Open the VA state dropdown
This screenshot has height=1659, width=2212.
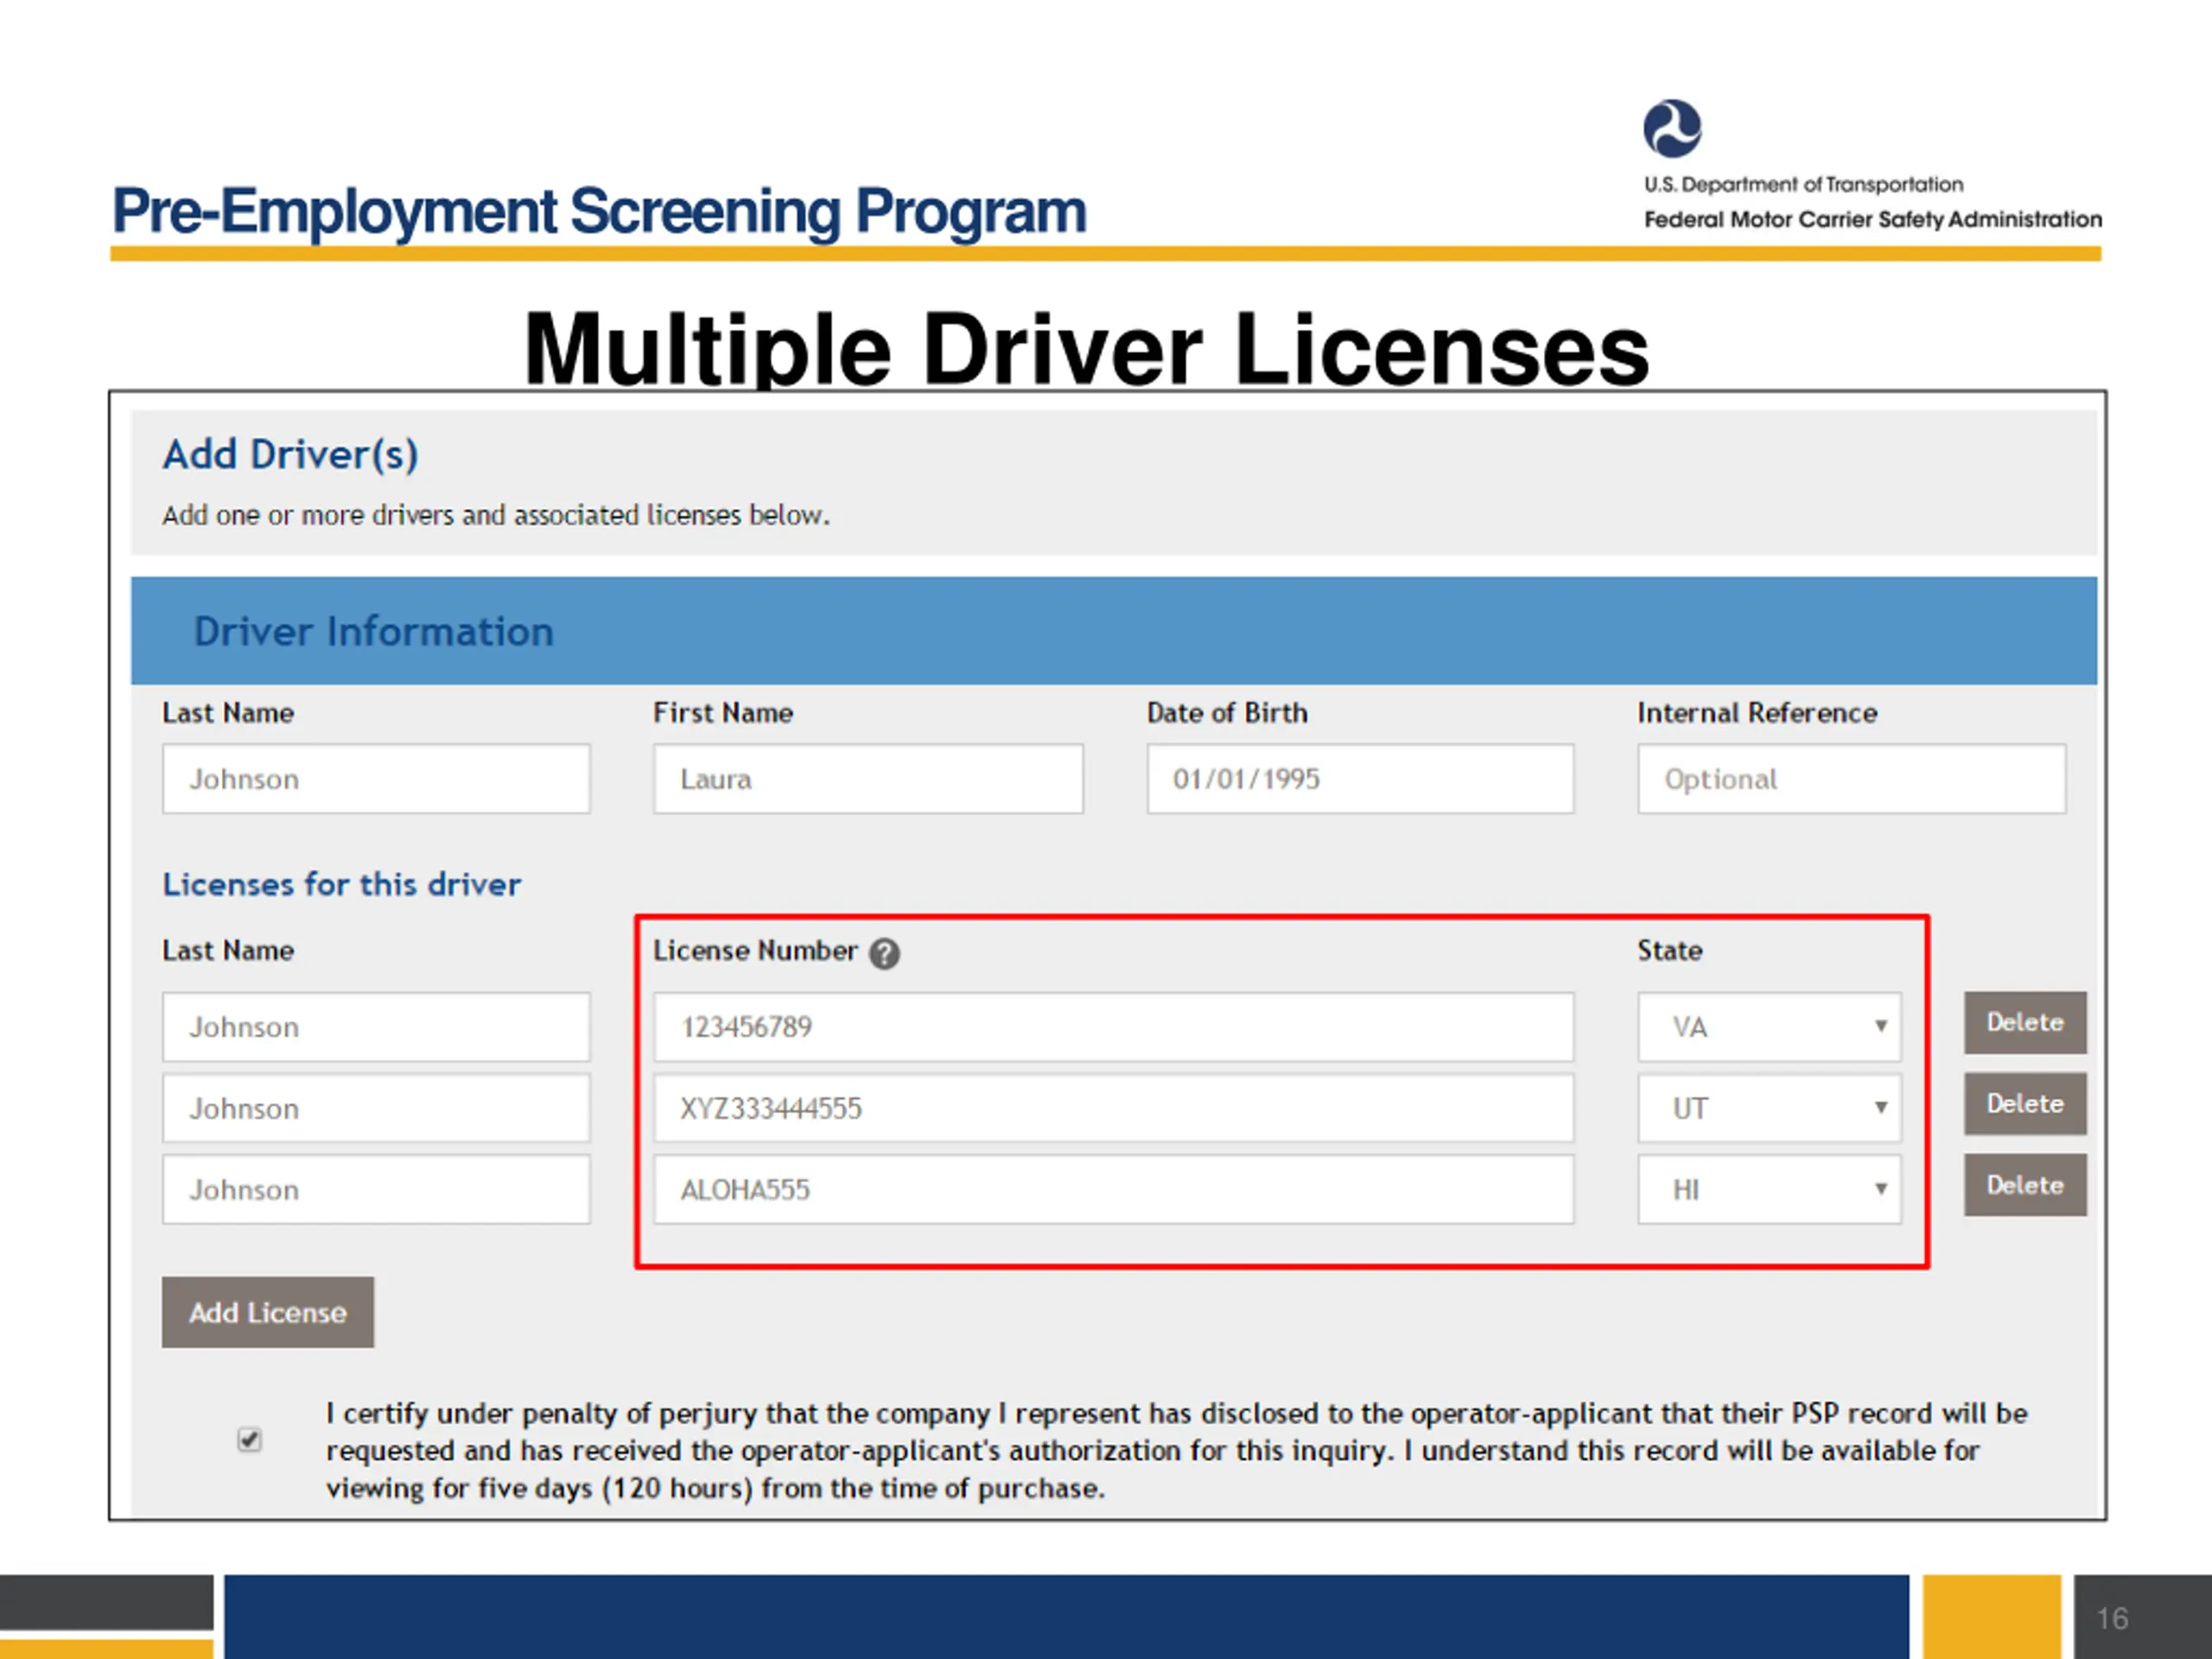pyautogui.click(x=1769, y=1027)
